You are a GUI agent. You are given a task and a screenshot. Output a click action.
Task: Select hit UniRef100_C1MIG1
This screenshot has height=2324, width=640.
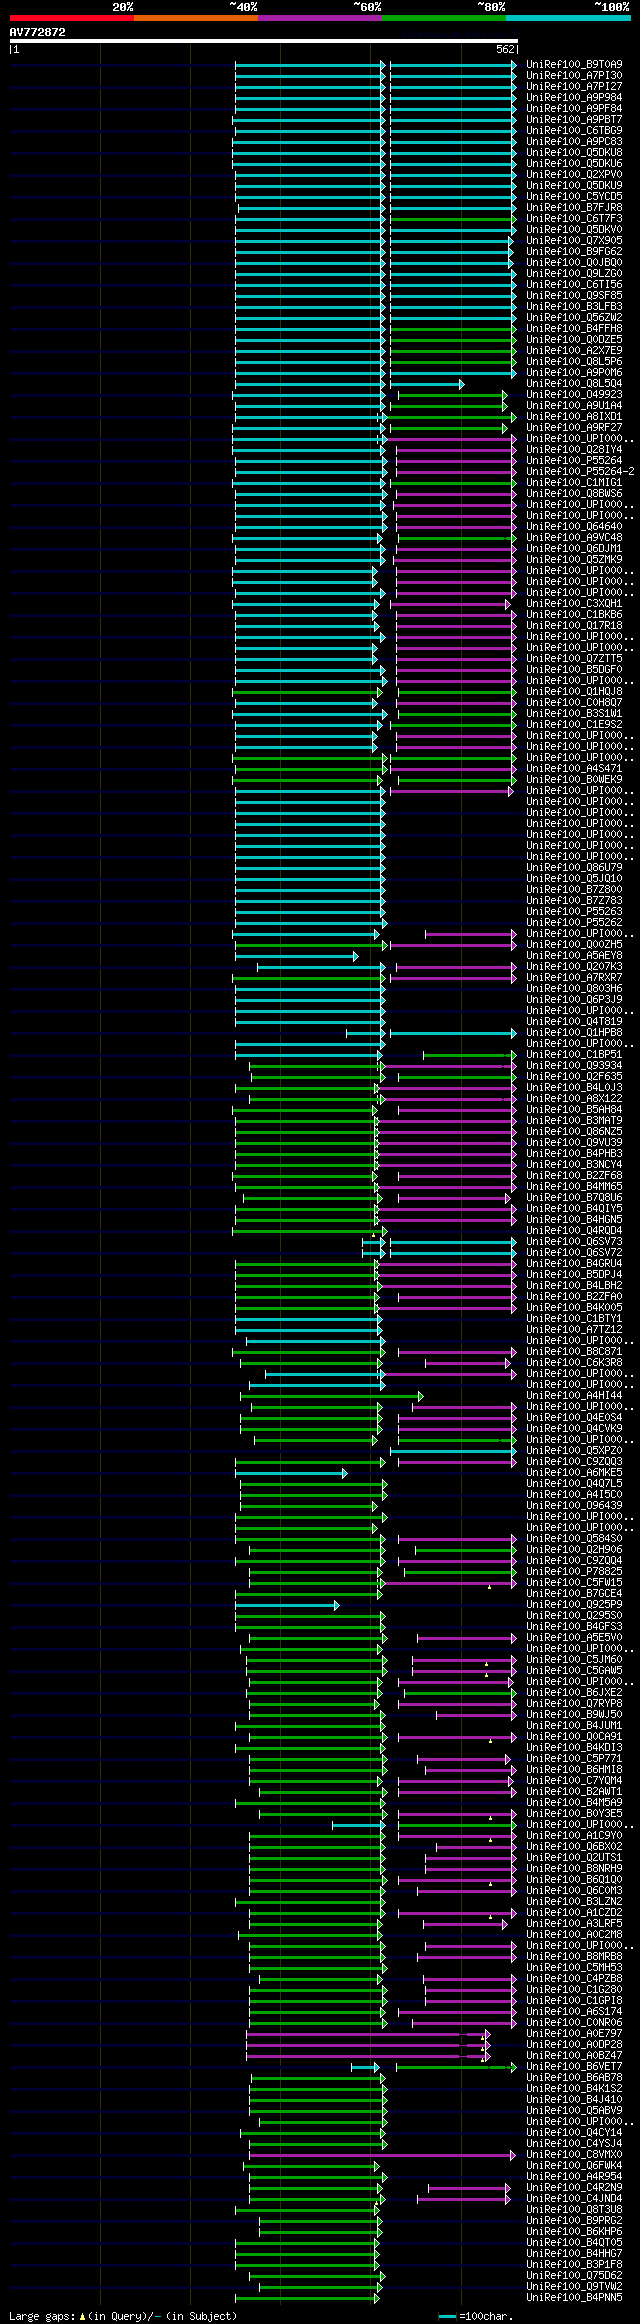[x=574, y=482]
